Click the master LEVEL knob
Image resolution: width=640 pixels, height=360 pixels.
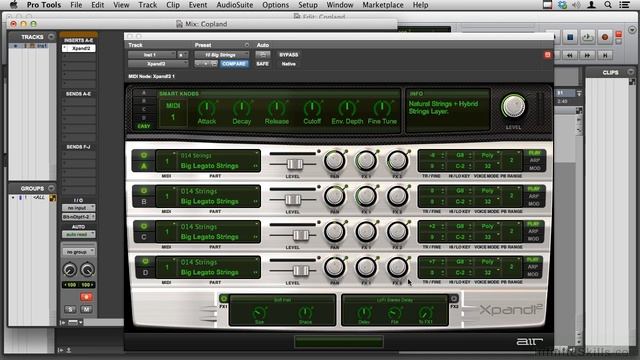pos(513,106)
